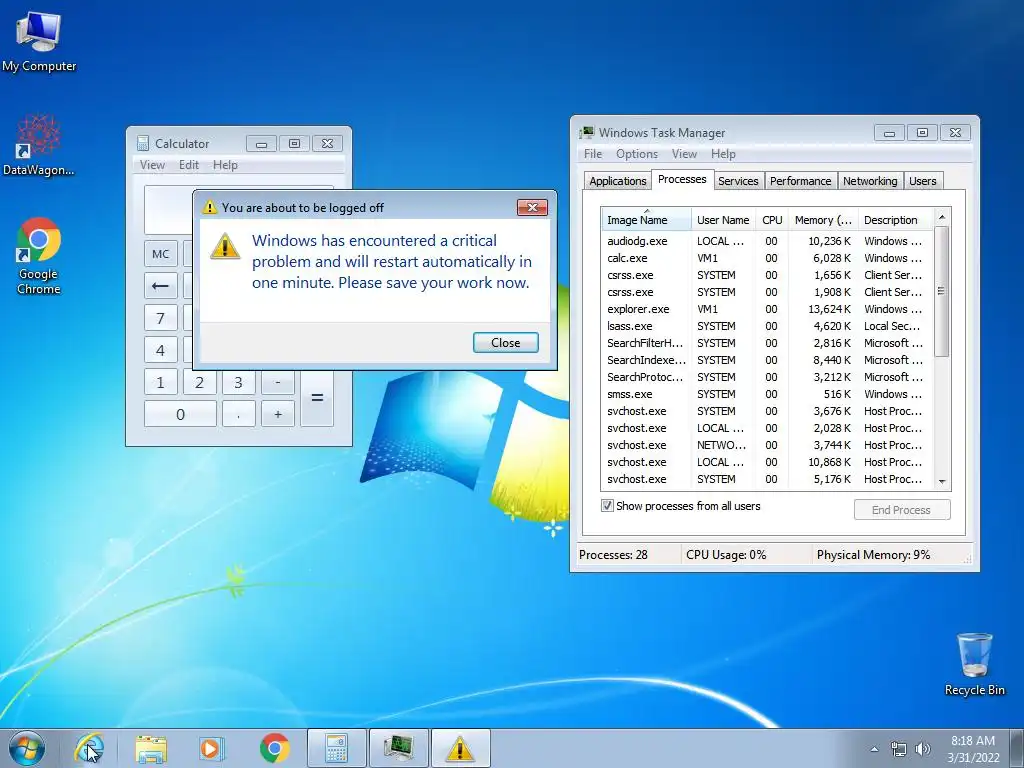The image size is (1024, 768).
Task: Switch to Users tab
Action: (x=922, y=181)
